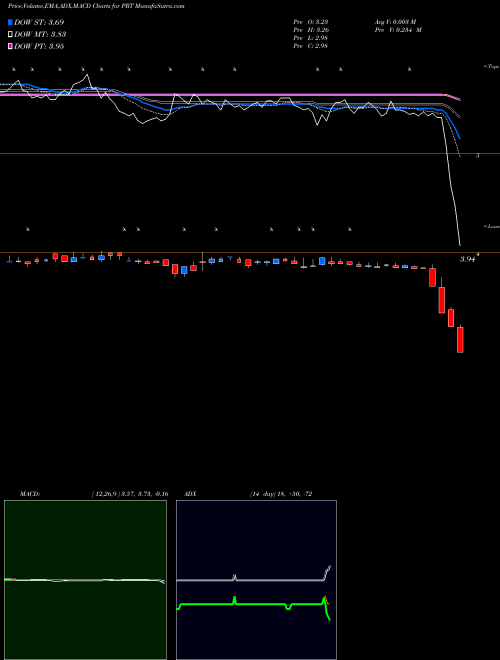
Task: Click the blue DOW ST legend swatch
Action: [x=11, y=22]
